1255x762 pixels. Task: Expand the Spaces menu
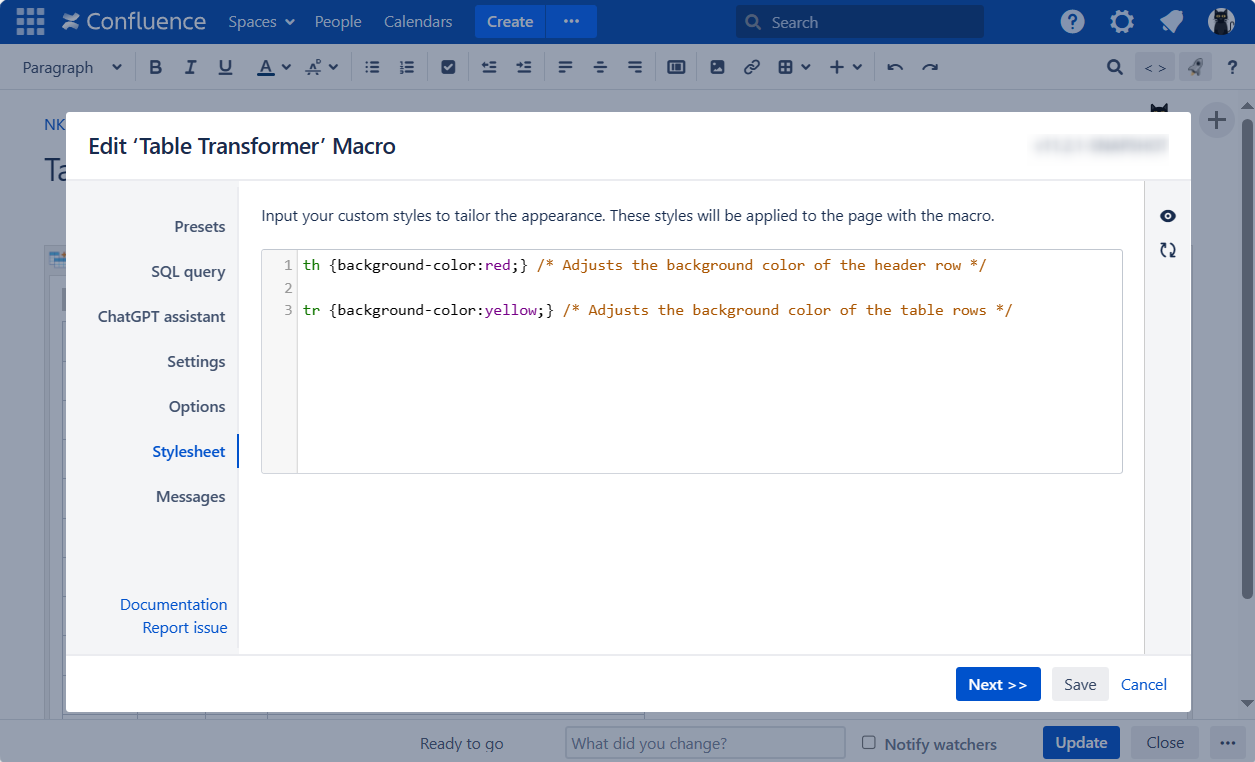point(261,22)
